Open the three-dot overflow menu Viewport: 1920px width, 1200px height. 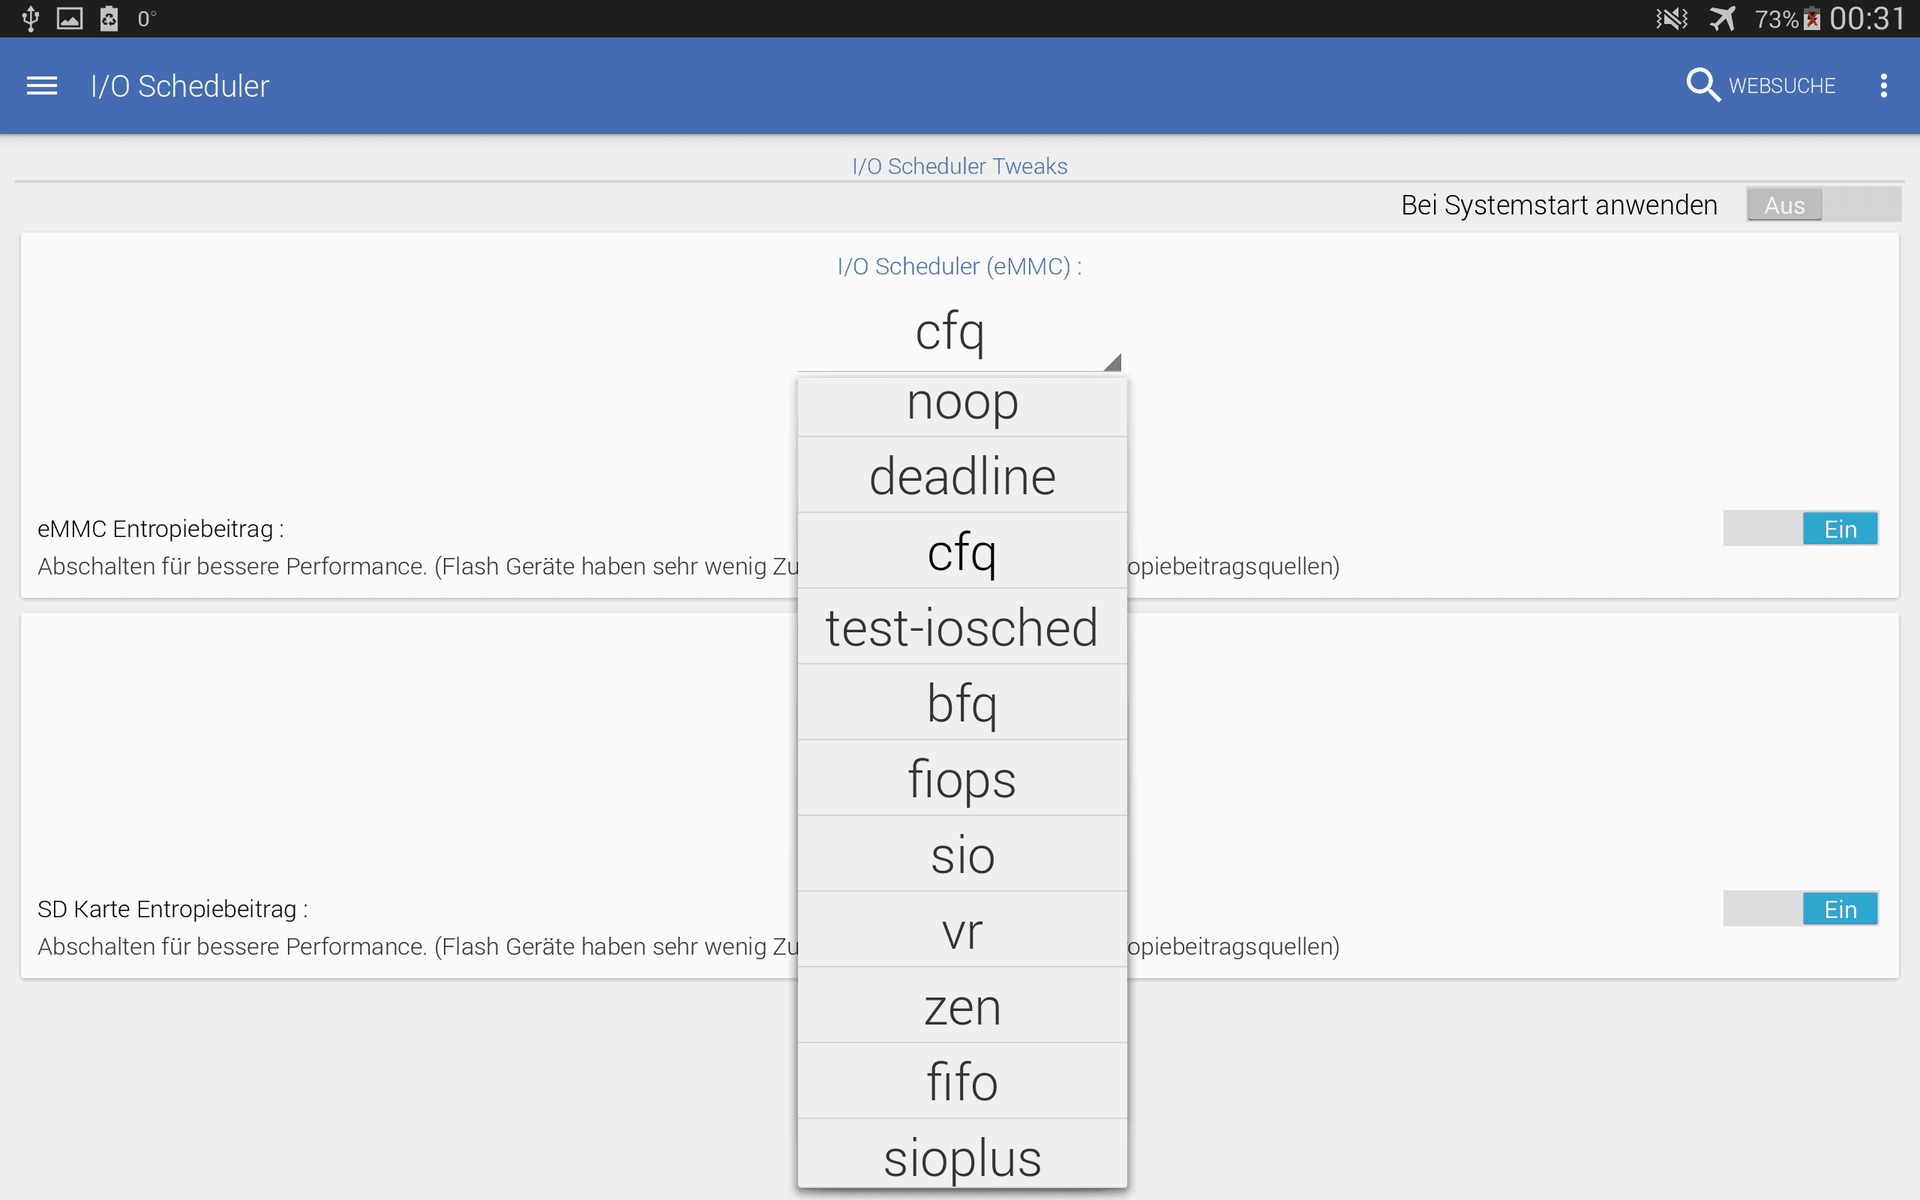[1883, 86]
